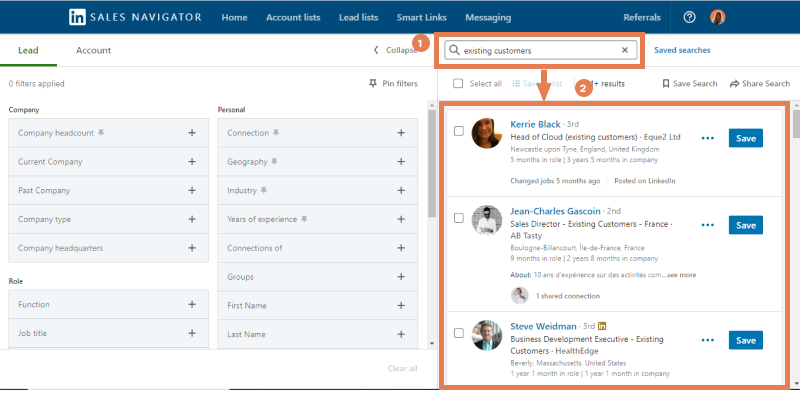
Task: Open the user profile avatar menu
Action: [x=718, y=17]
